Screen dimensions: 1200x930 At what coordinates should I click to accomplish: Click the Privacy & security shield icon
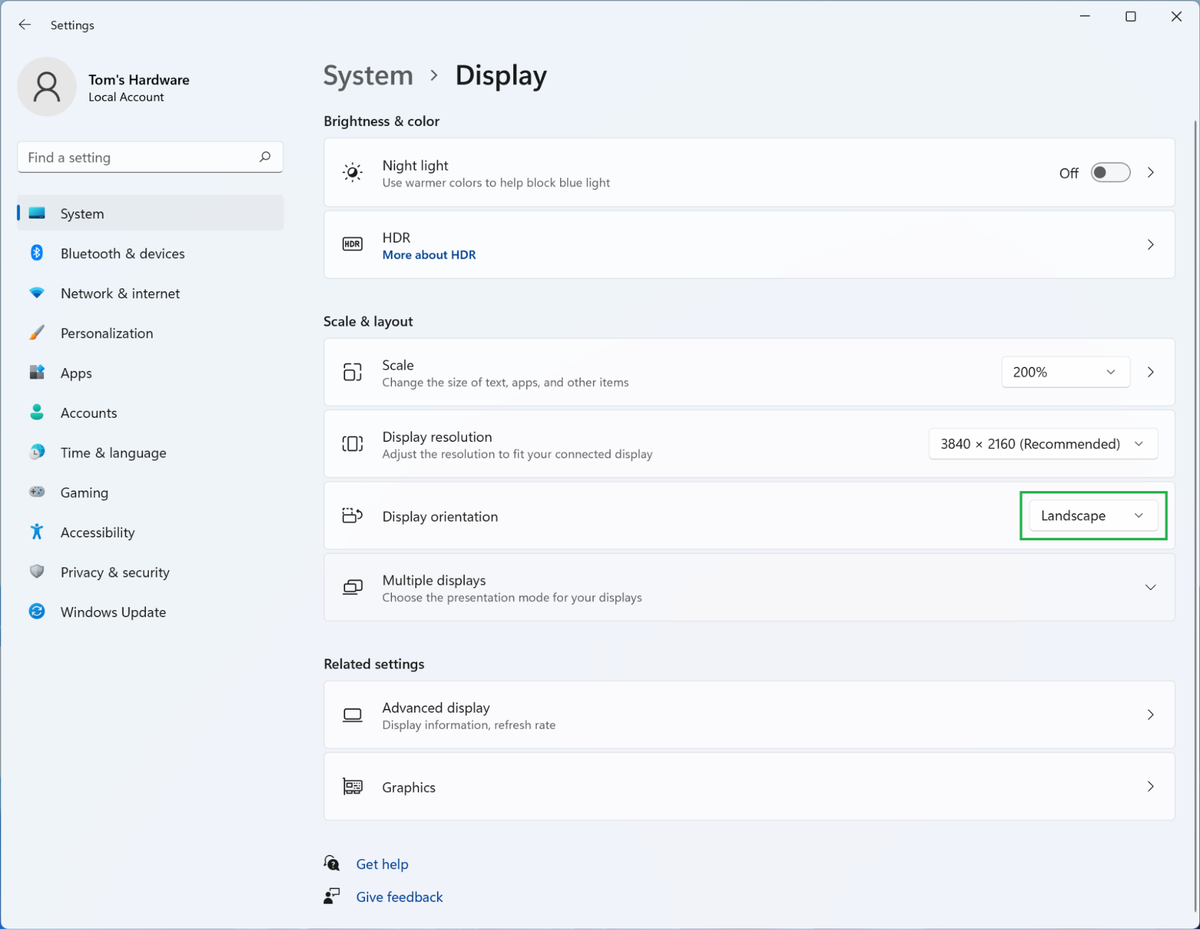(37, 572)
